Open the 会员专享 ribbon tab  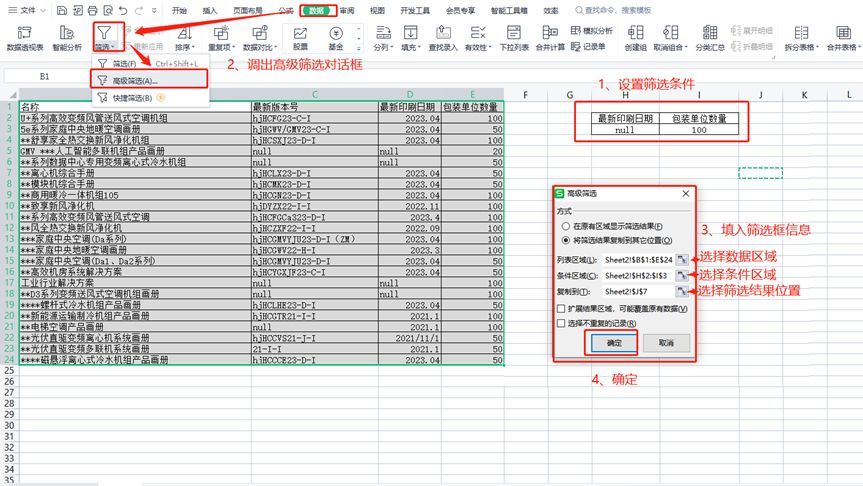point(460,10)
